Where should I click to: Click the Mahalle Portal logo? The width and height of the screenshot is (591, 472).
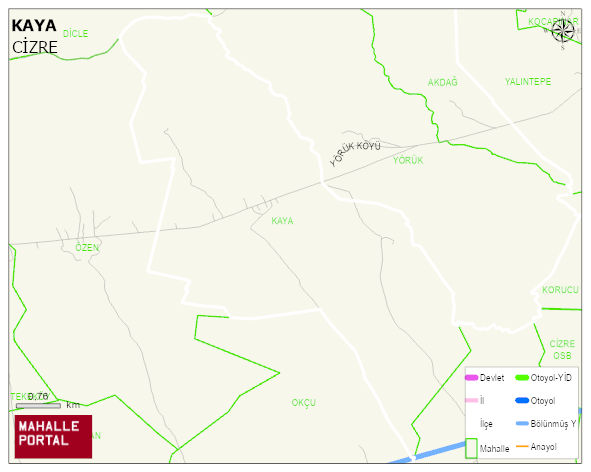53,437
